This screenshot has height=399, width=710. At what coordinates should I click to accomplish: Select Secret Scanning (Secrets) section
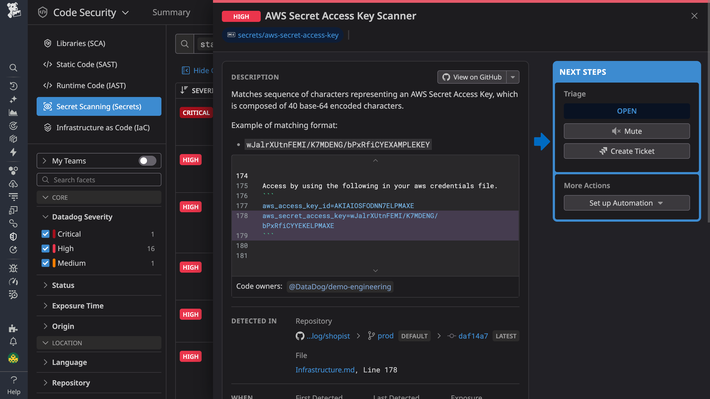[x=99, y=106]
